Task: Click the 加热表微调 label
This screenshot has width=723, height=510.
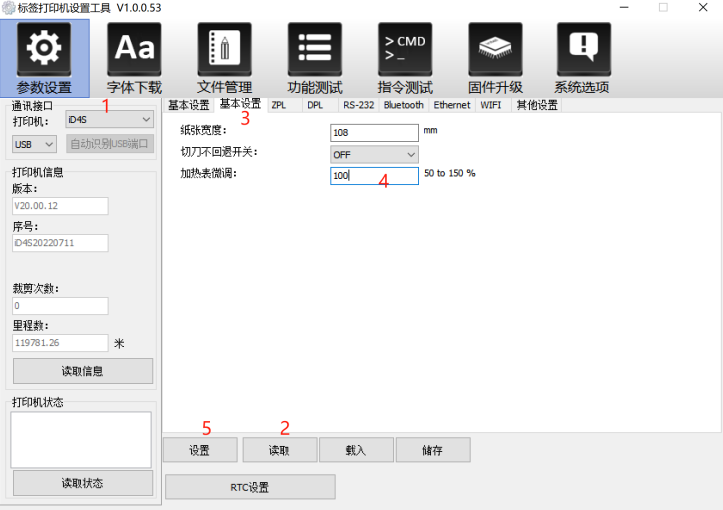Action: (x=208, y=173)
